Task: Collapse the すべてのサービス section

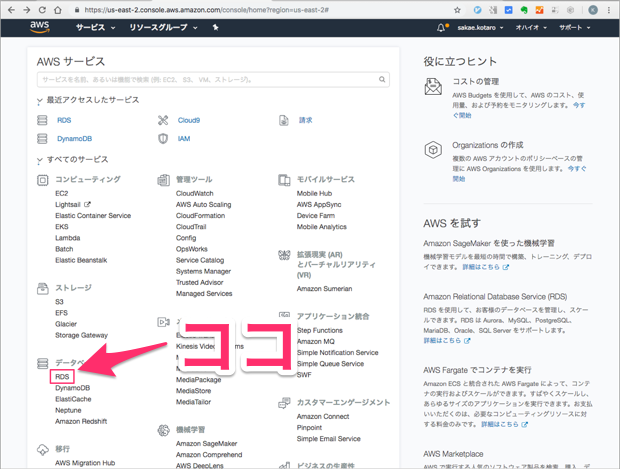Action: pos(40,161)
